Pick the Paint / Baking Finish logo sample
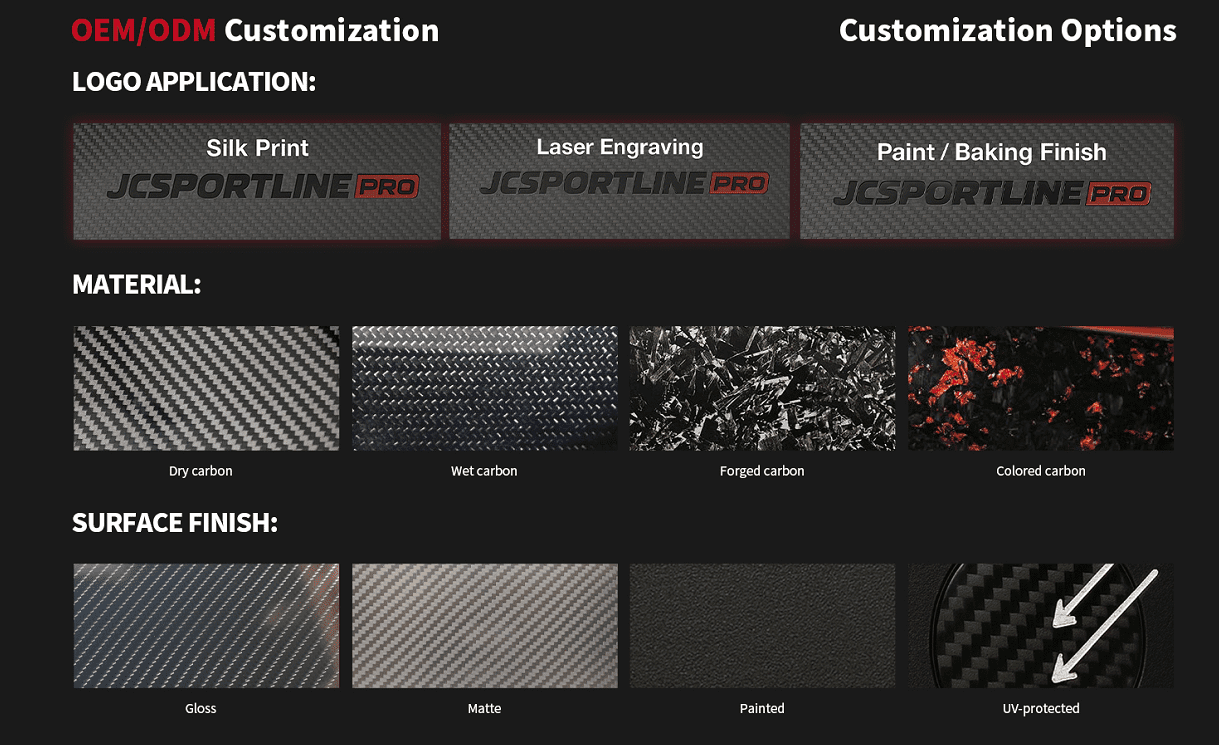 coord(987,181)
